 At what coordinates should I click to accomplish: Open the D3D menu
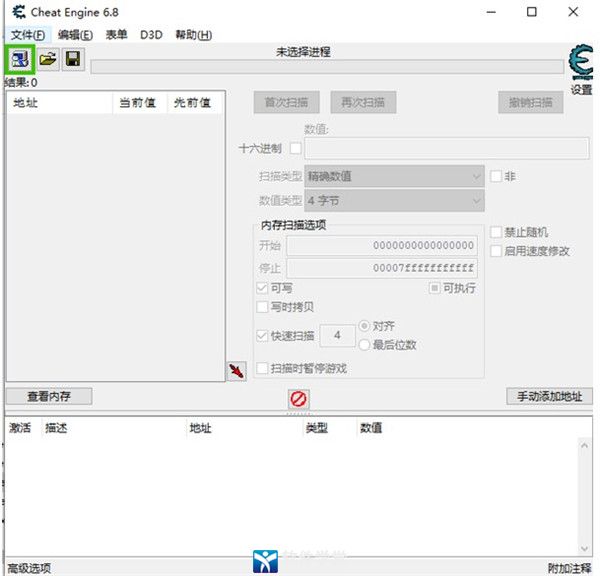151,35
